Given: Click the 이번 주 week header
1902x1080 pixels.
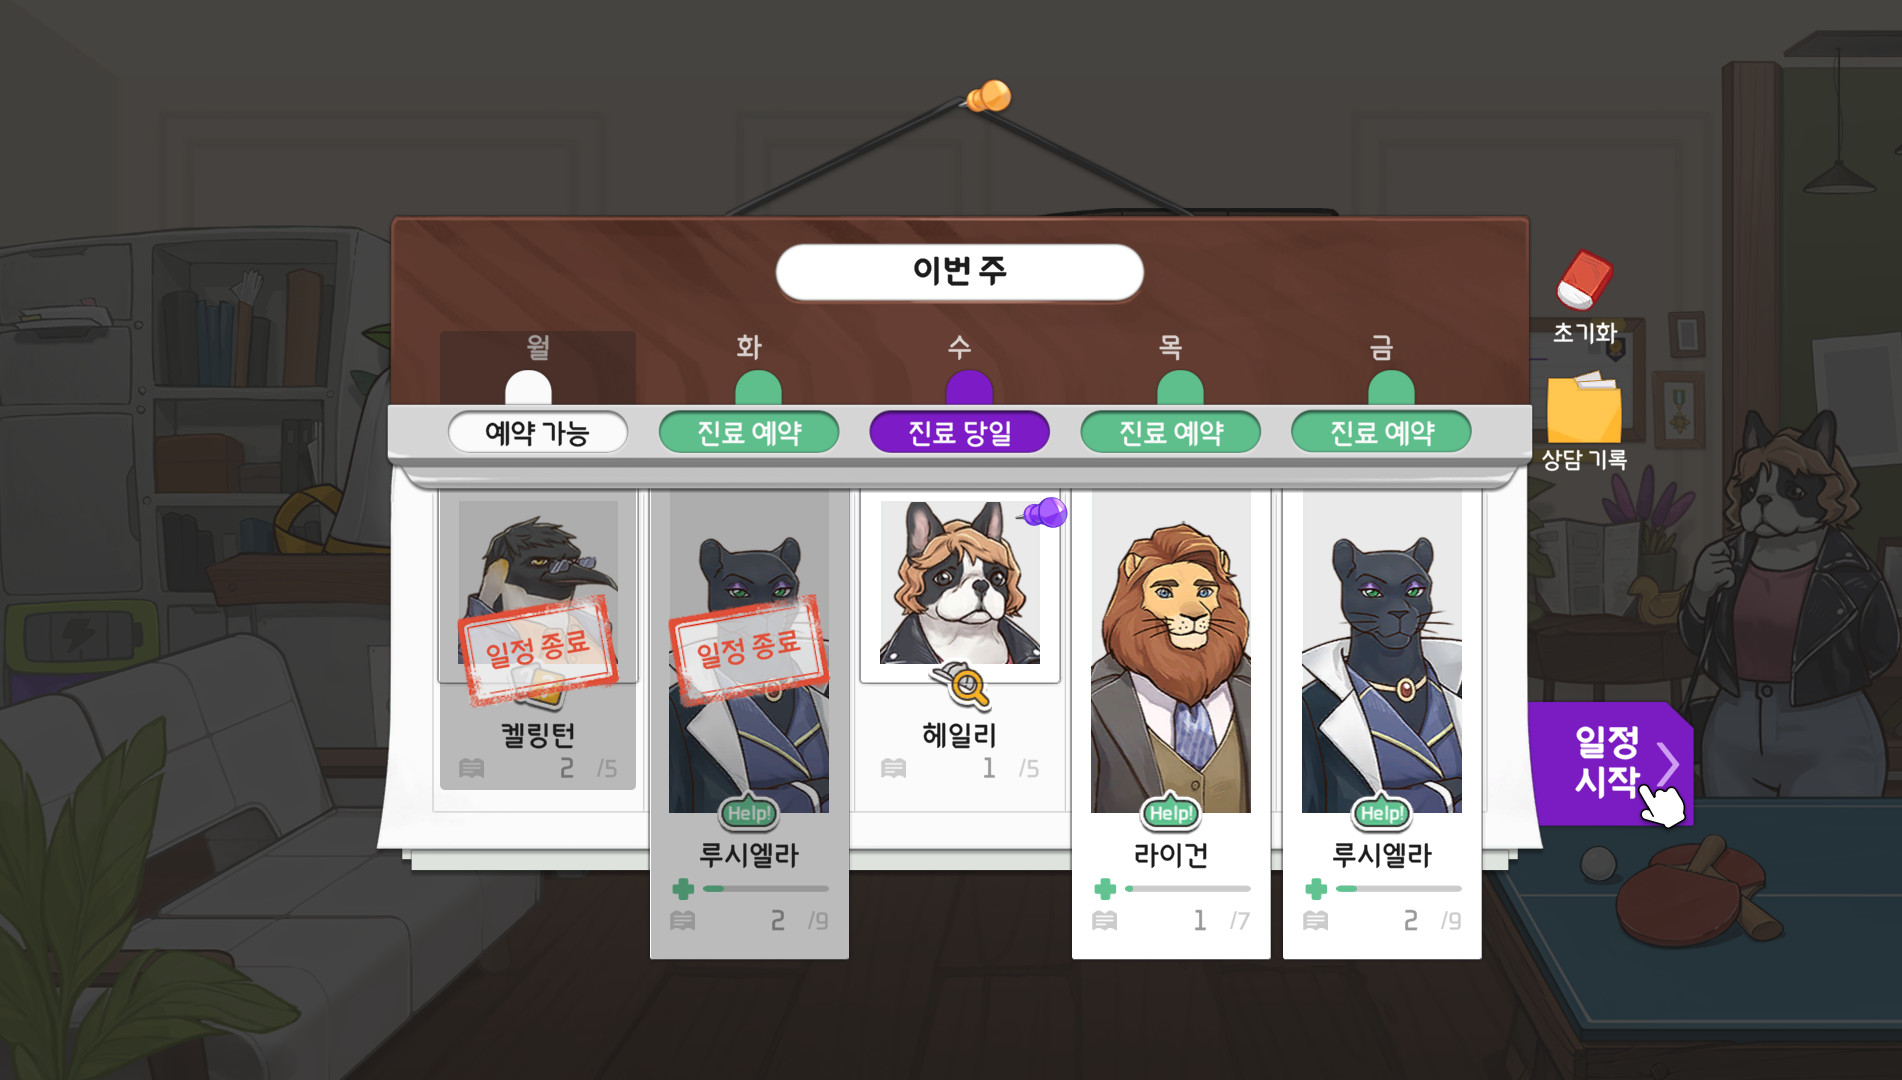Looking at the screenshot, I should (960, 271).
